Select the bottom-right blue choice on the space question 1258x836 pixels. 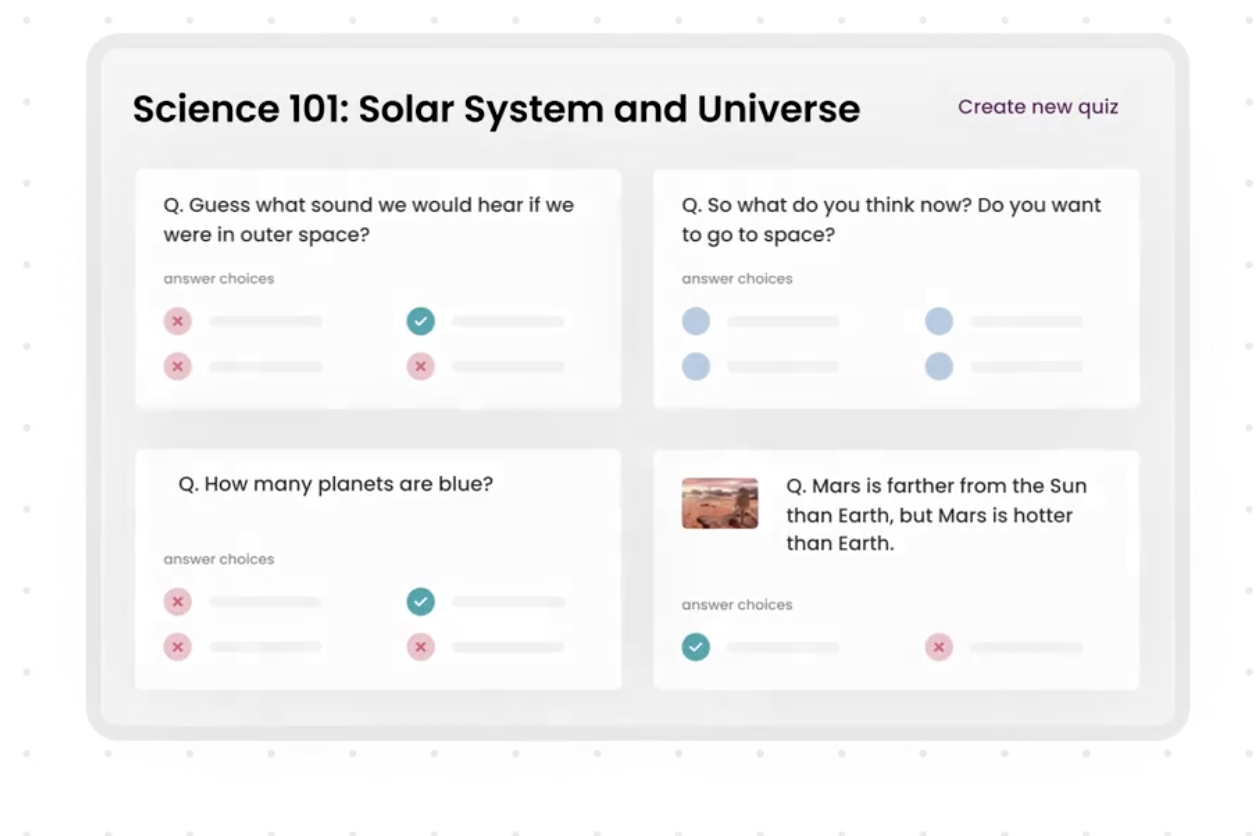(940, 366)
